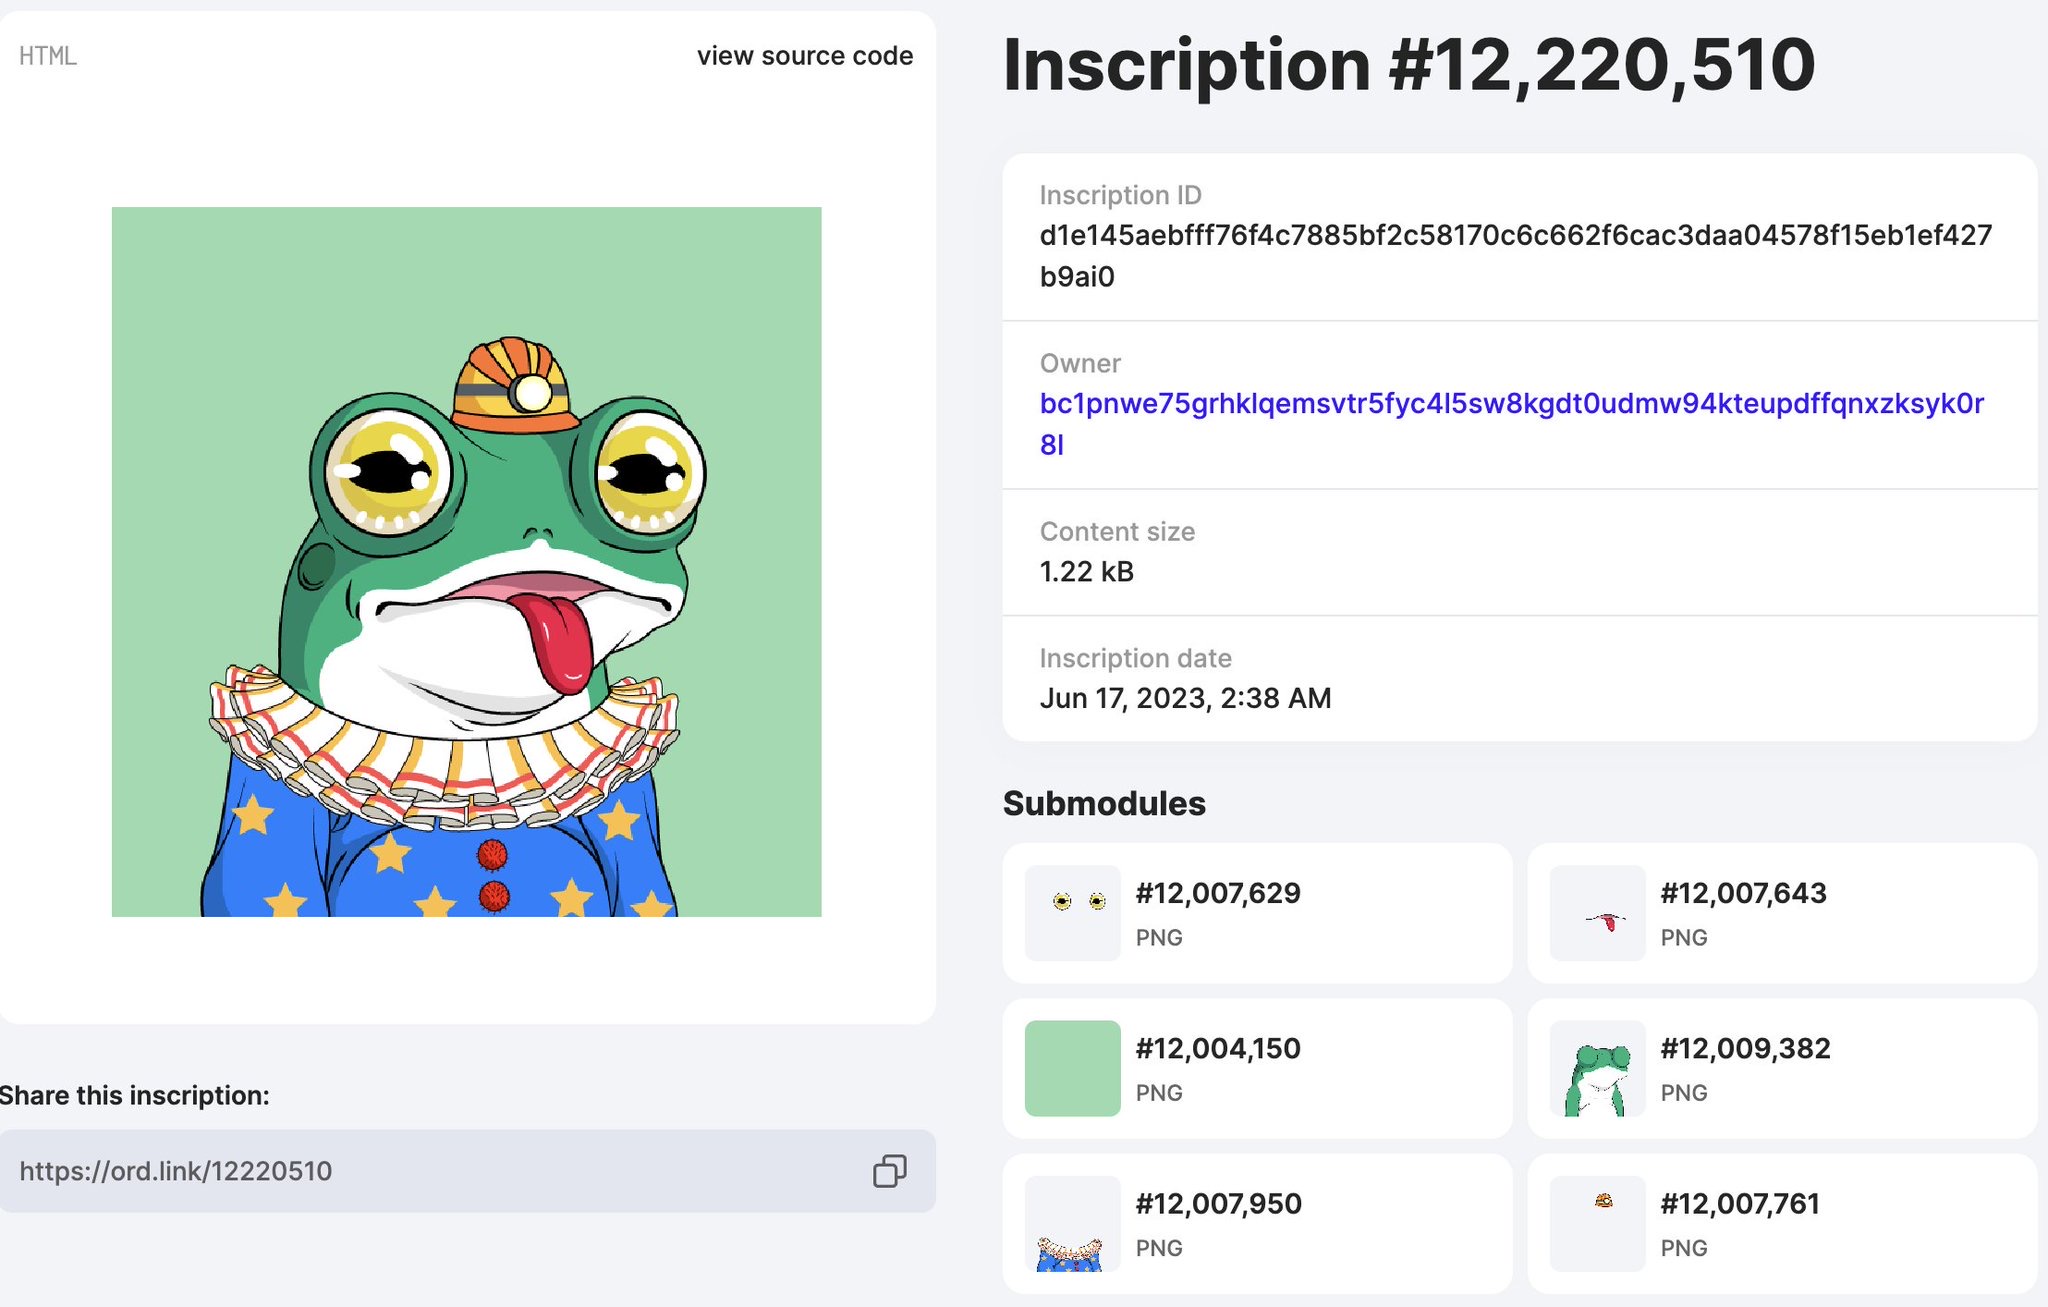Select submodule label #12,004,150
The image size is (2048, 1307).
[x=1218, y=1048]
